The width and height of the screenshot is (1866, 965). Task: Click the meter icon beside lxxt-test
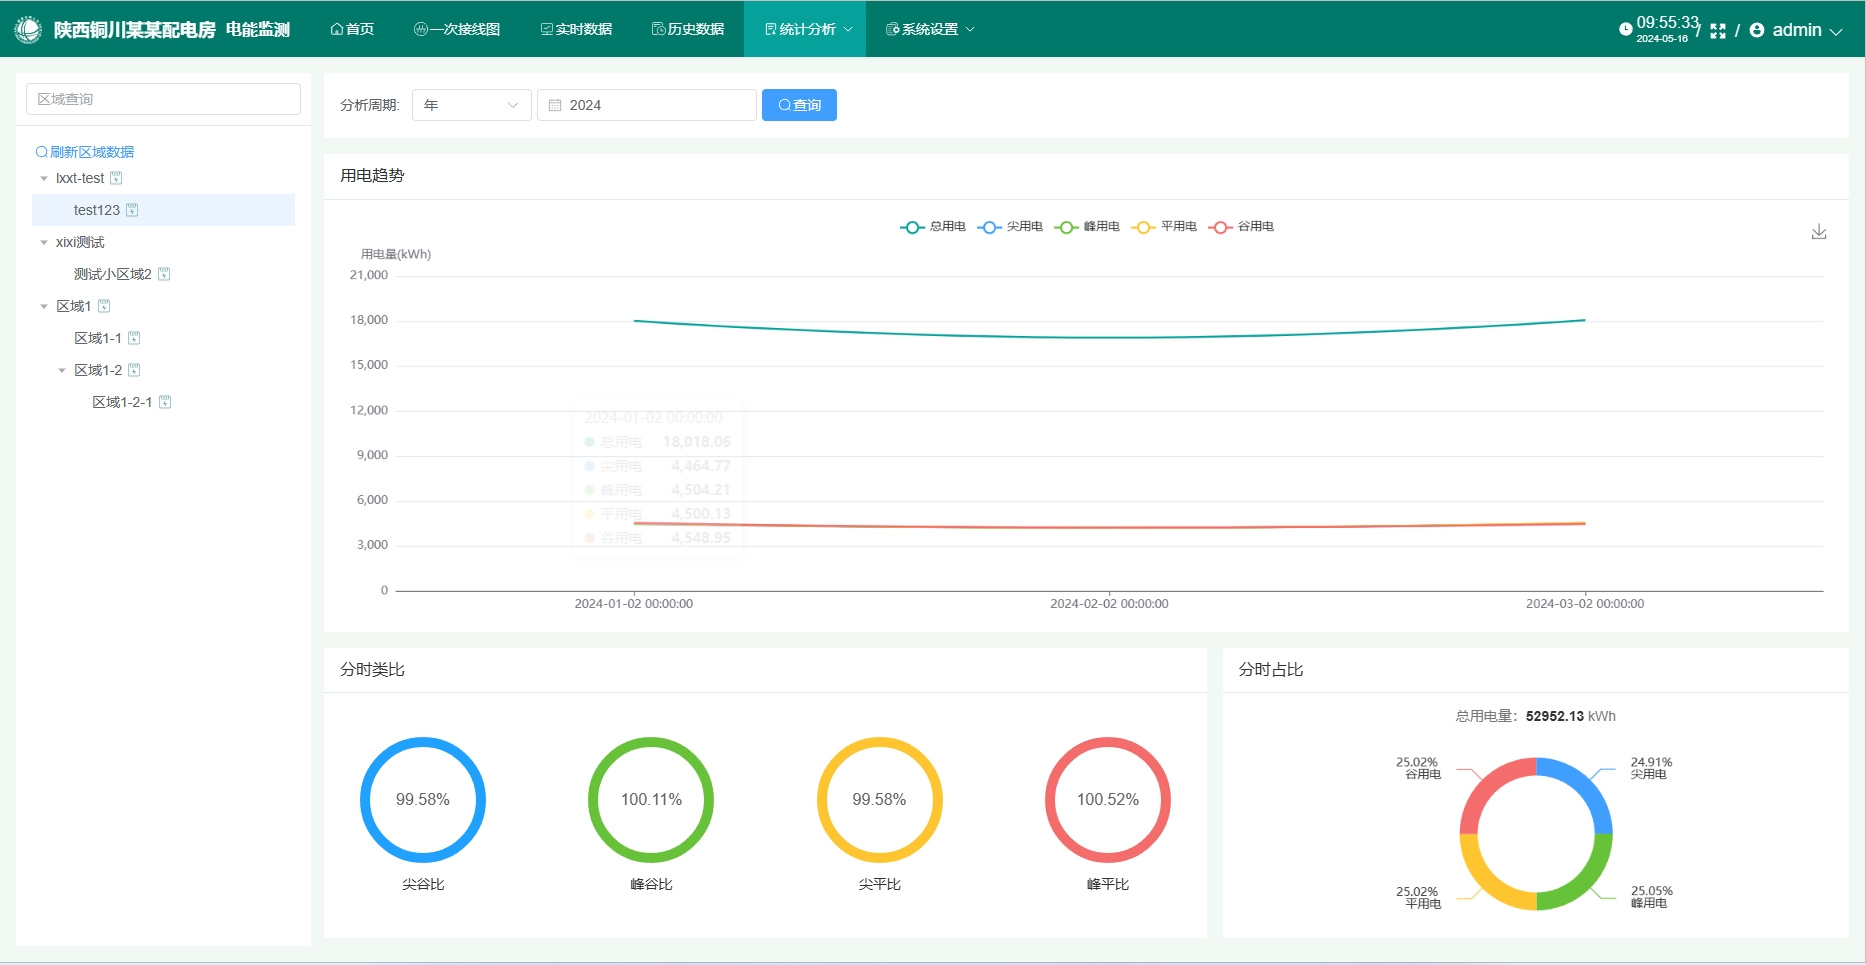116,178
